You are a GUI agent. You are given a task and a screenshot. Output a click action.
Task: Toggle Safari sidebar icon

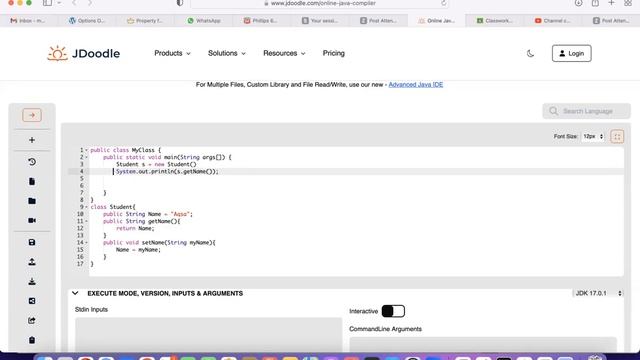[x=47, y=3]
